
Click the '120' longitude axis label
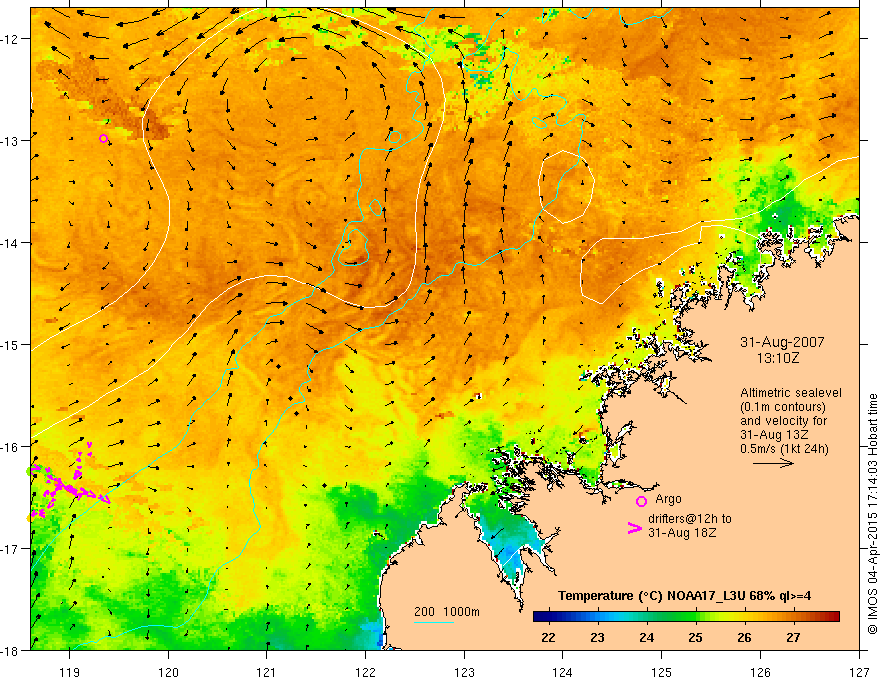coord(168,672)
